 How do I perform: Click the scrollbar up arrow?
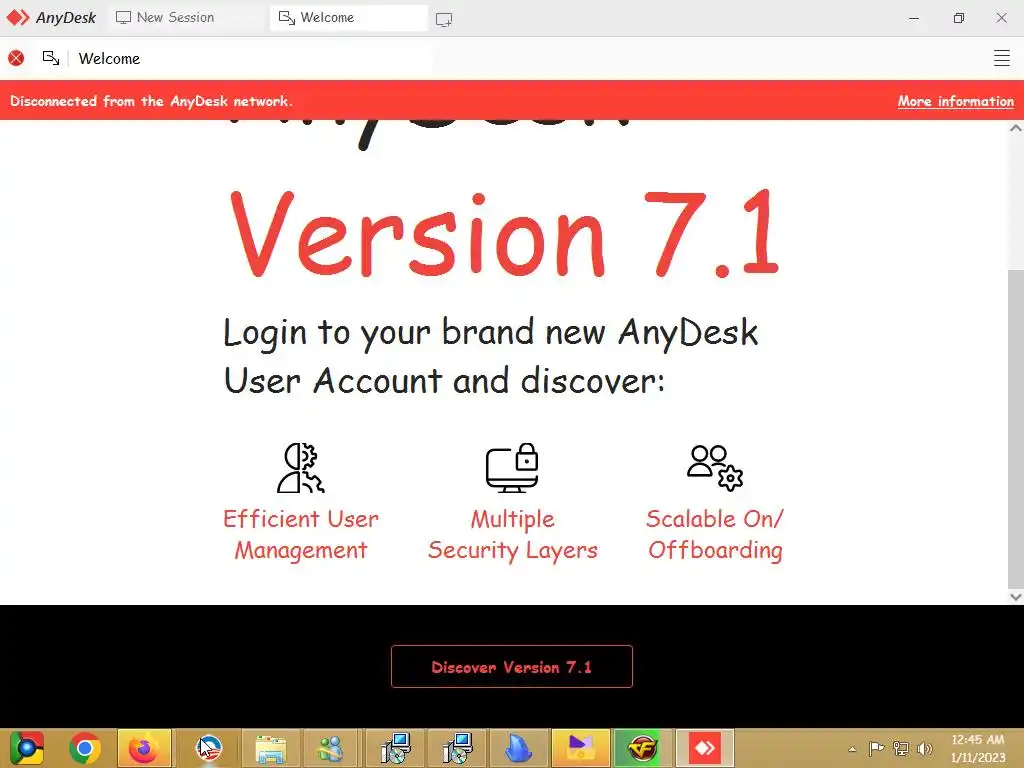[1016, 128]
